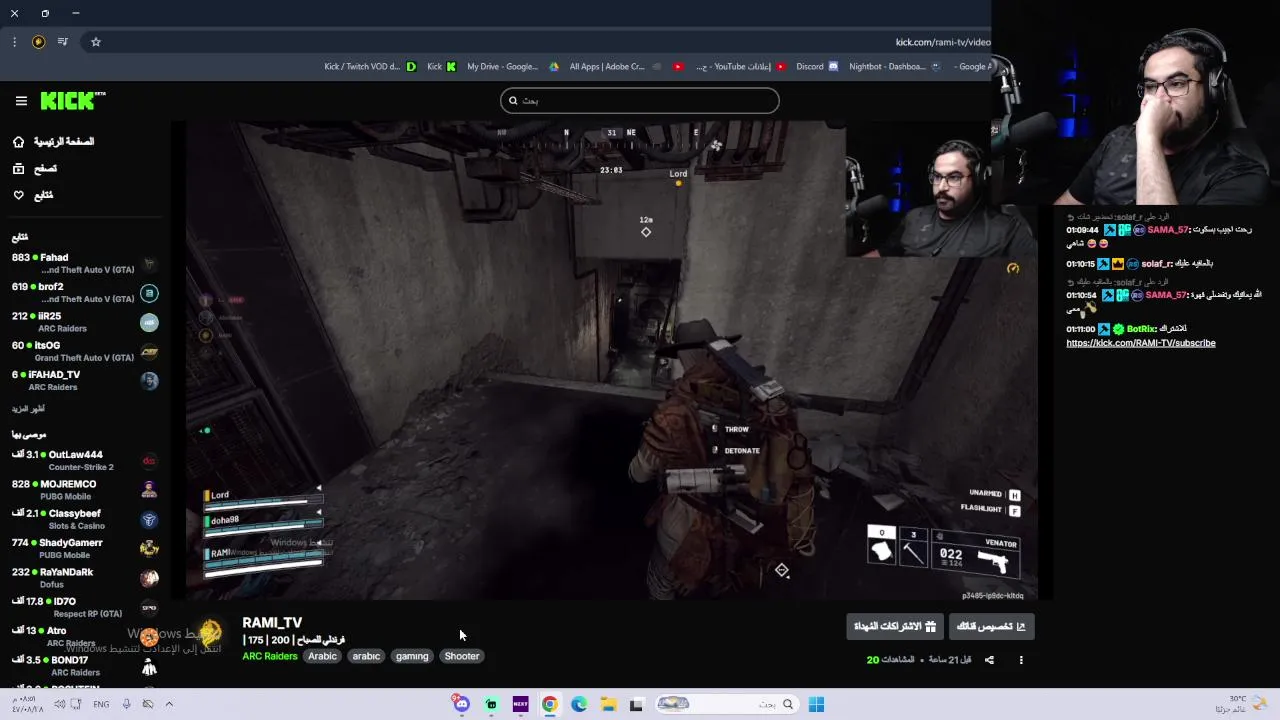Open File Explorer from taskbar
The width and height of the screenshot is (1280, 720).
[608, 704]
